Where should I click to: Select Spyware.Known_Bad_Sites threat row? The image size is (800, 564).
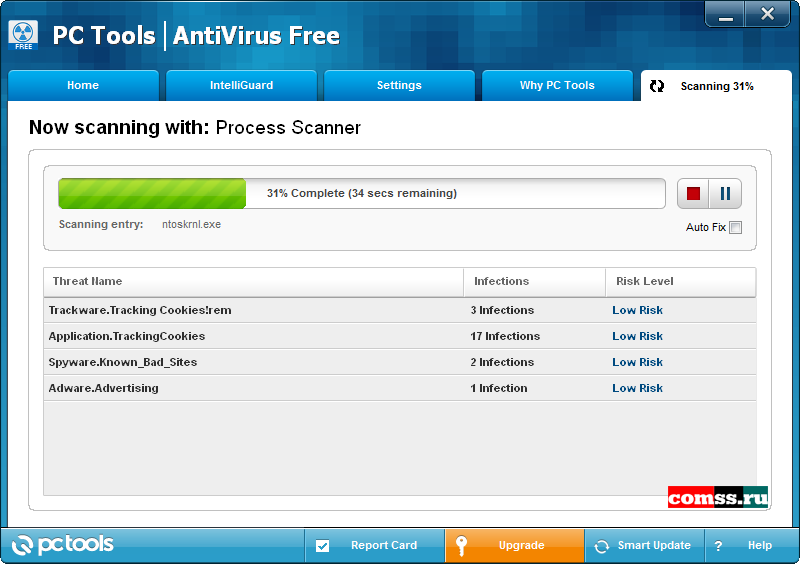coord(399,362)
